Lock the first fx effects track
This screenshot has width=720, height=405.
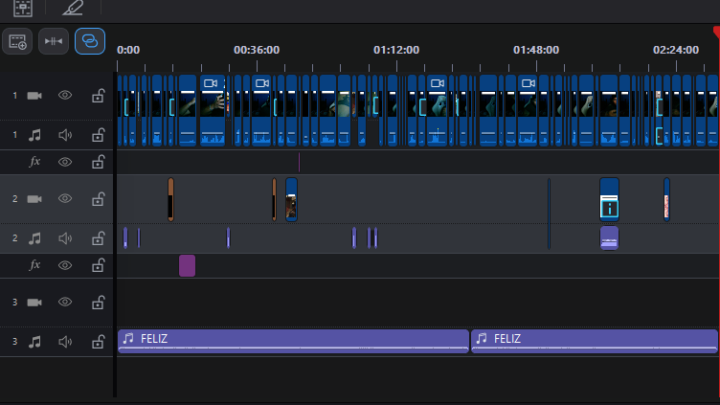[x=98, y=161]
